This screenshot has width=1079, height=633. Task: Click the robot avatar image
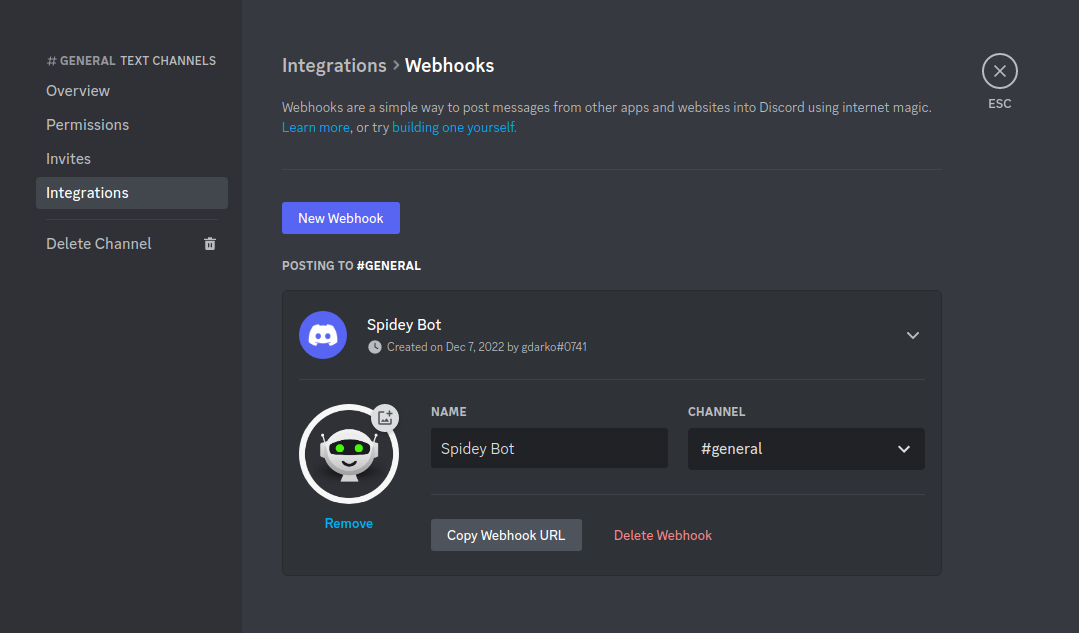coord(348,455)
